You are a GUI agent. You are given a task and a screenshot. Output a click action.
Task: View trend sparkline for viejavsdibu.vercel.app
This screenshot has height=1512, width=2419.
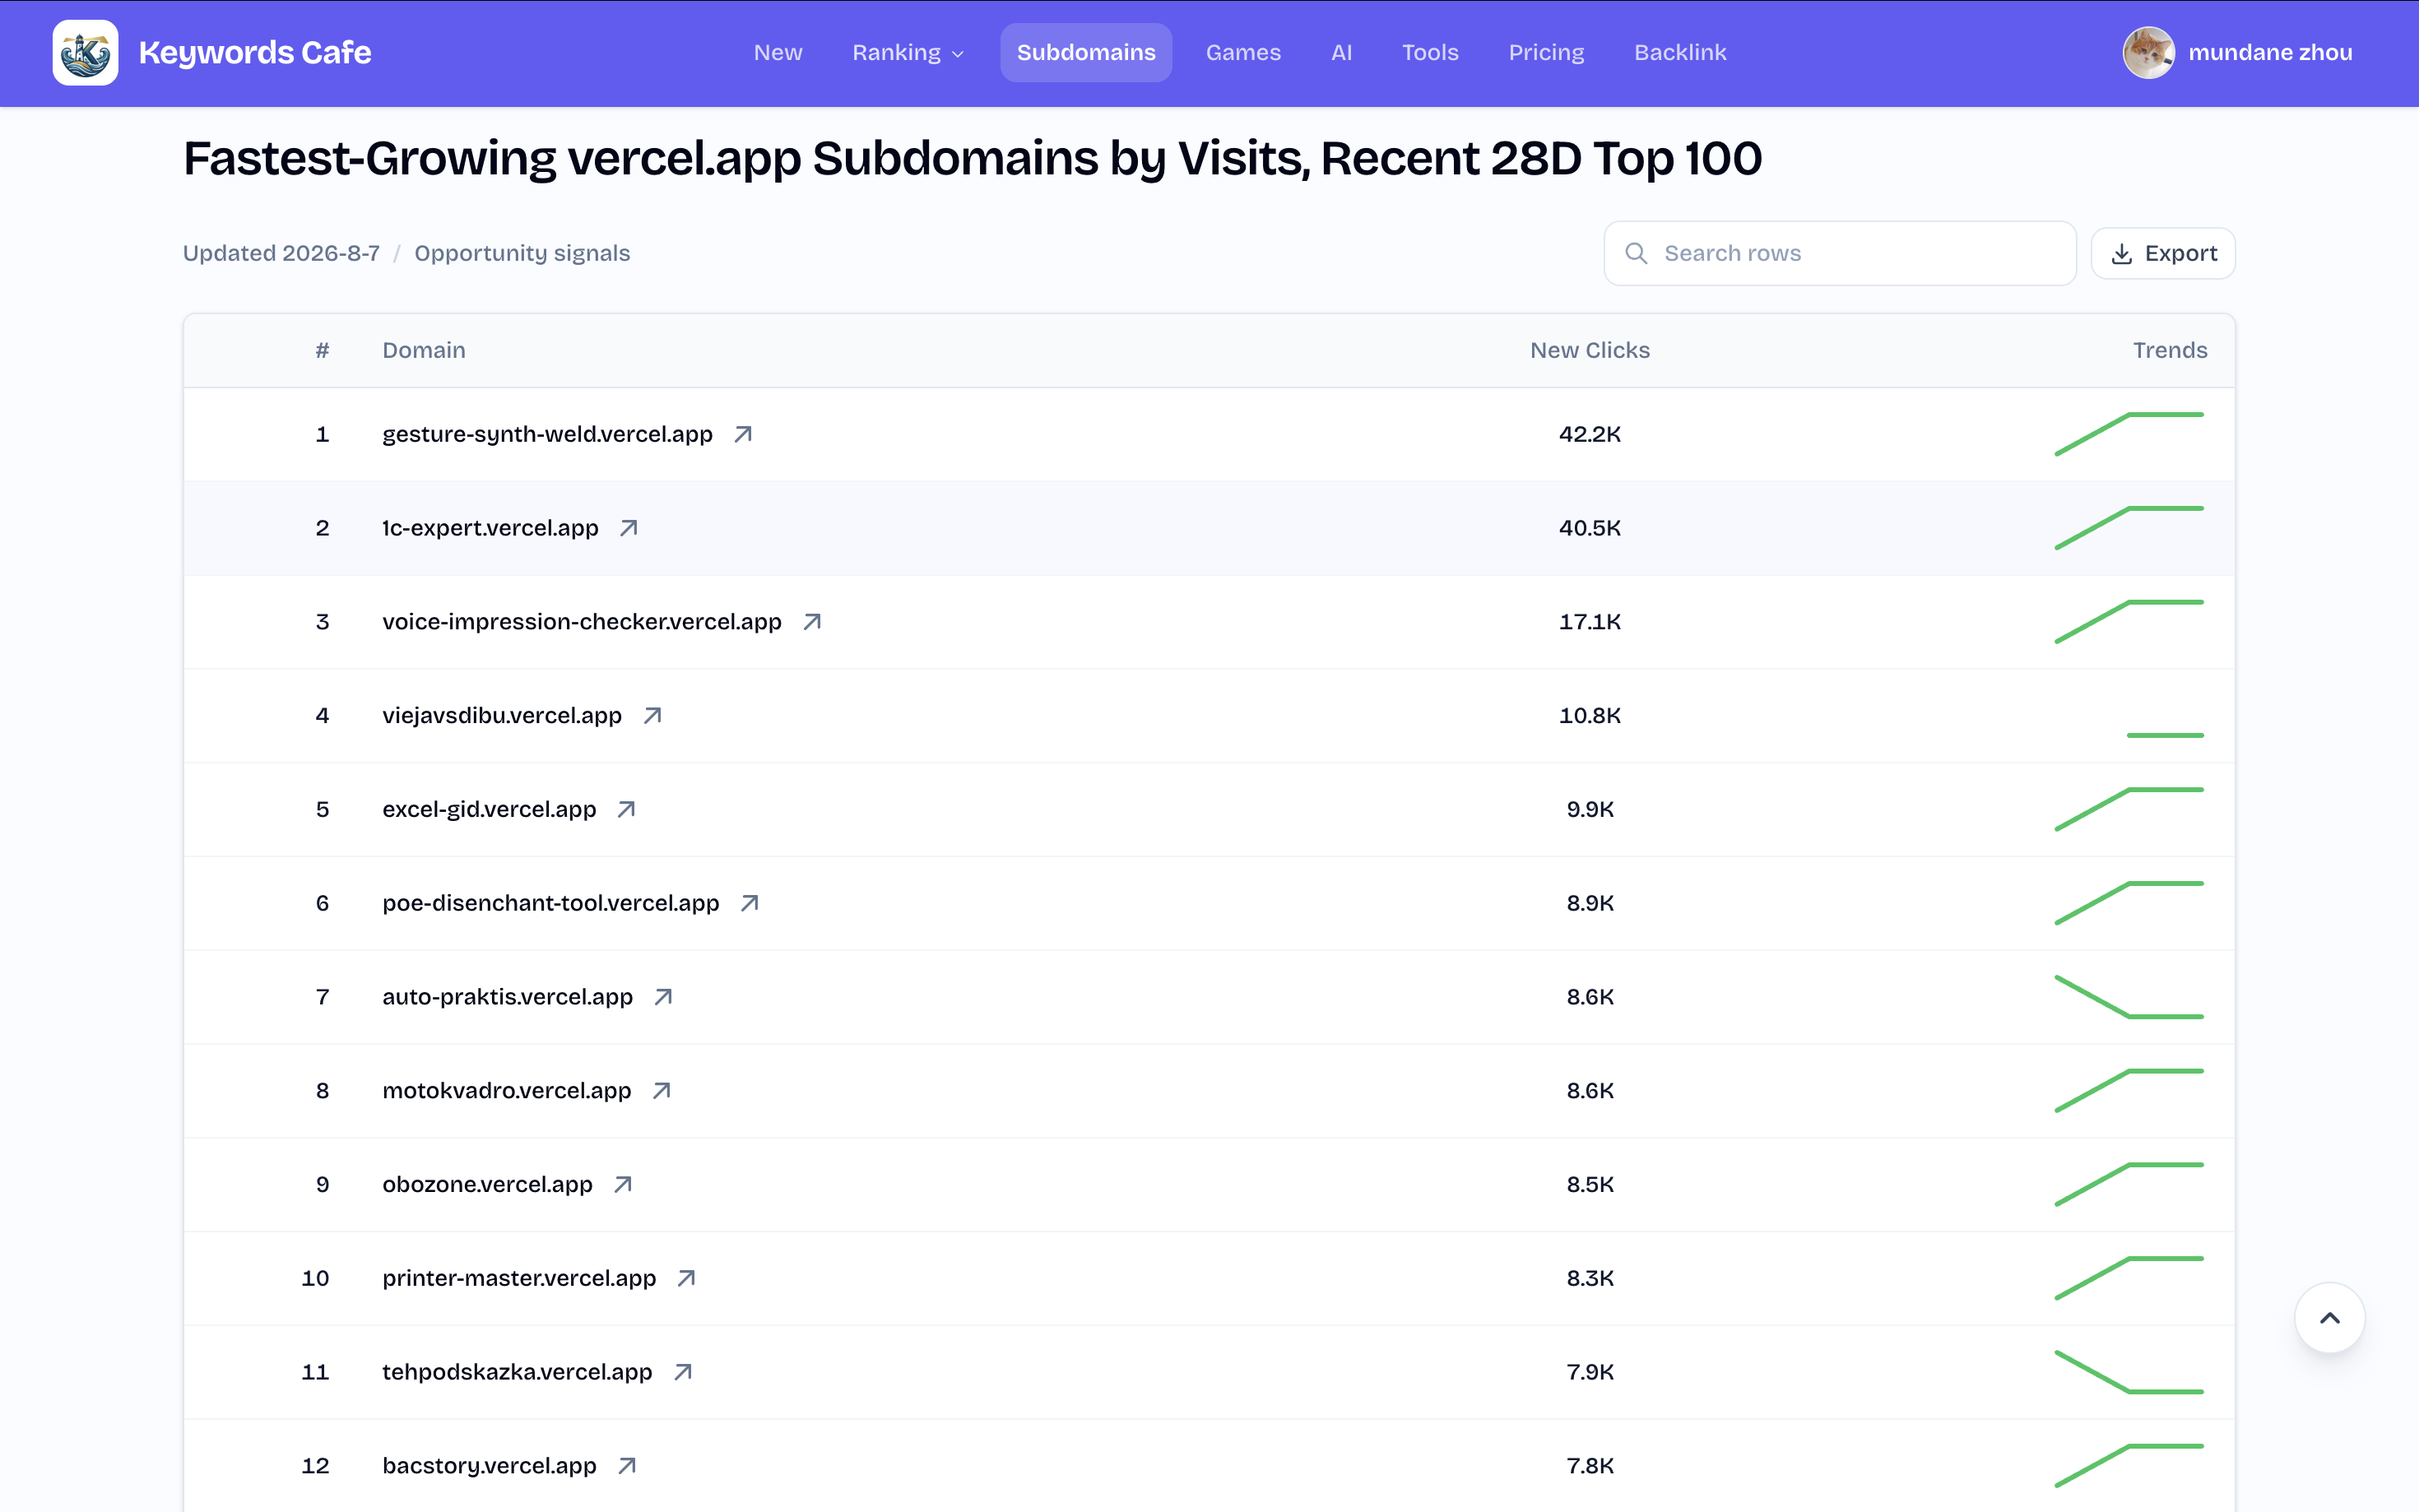point(2165,735)
